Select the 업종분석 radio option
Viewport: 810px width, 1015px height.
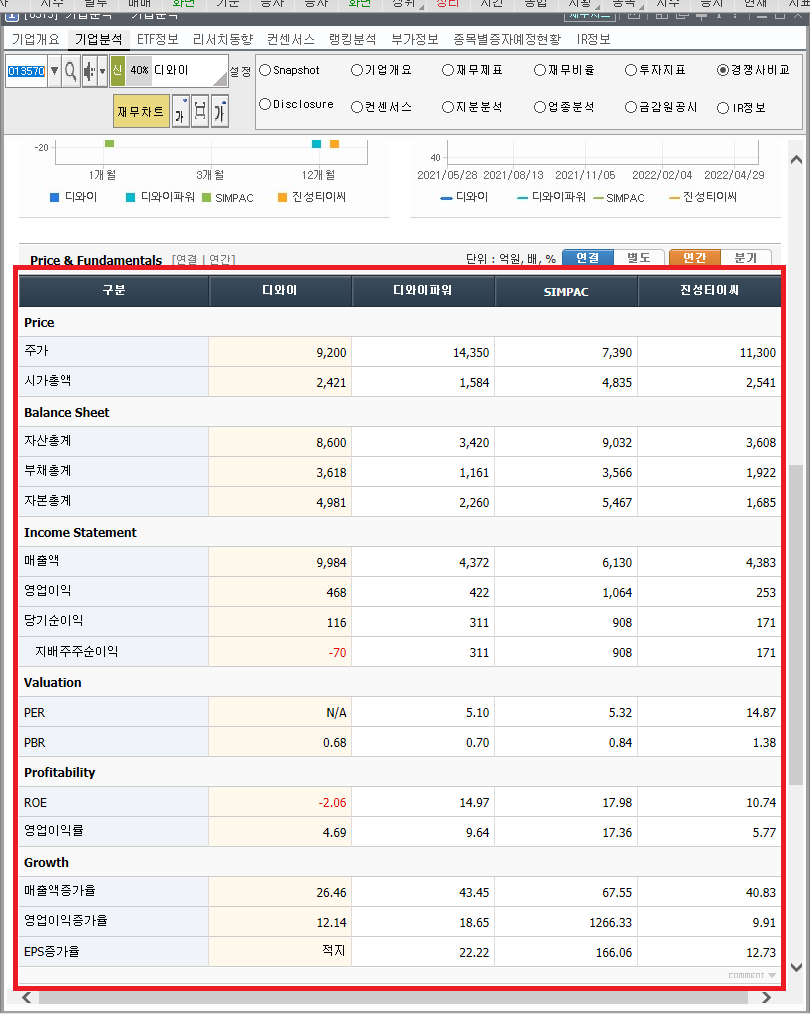coord(540,107)
